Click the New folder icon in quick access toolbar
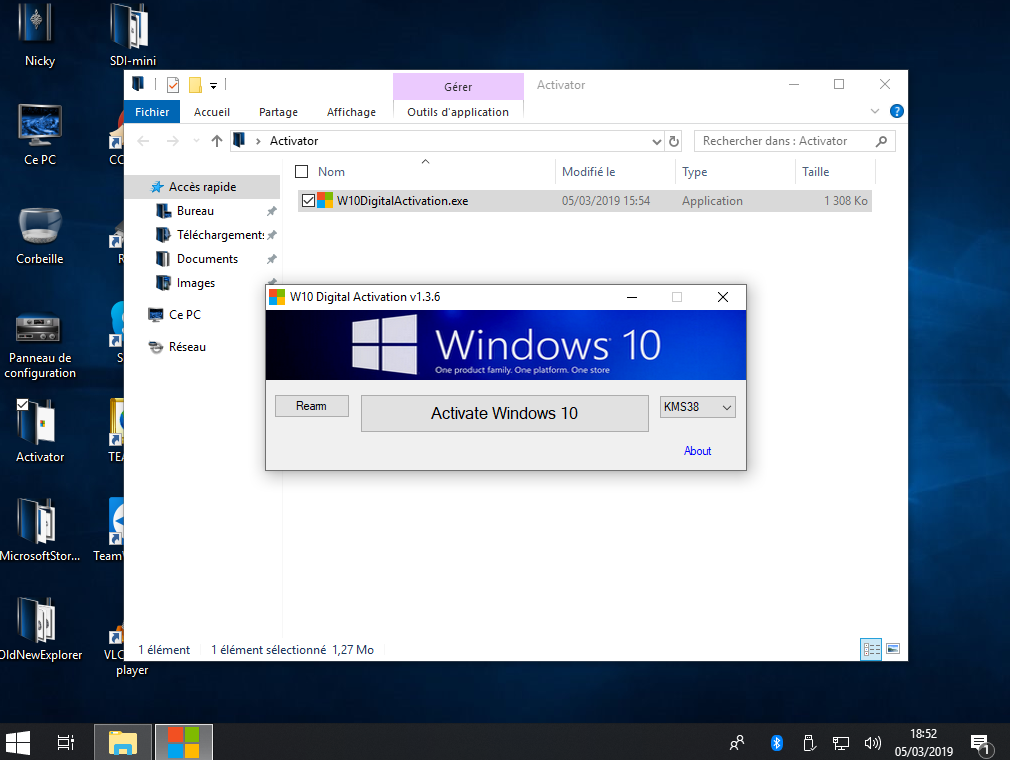 coord(195,85)
